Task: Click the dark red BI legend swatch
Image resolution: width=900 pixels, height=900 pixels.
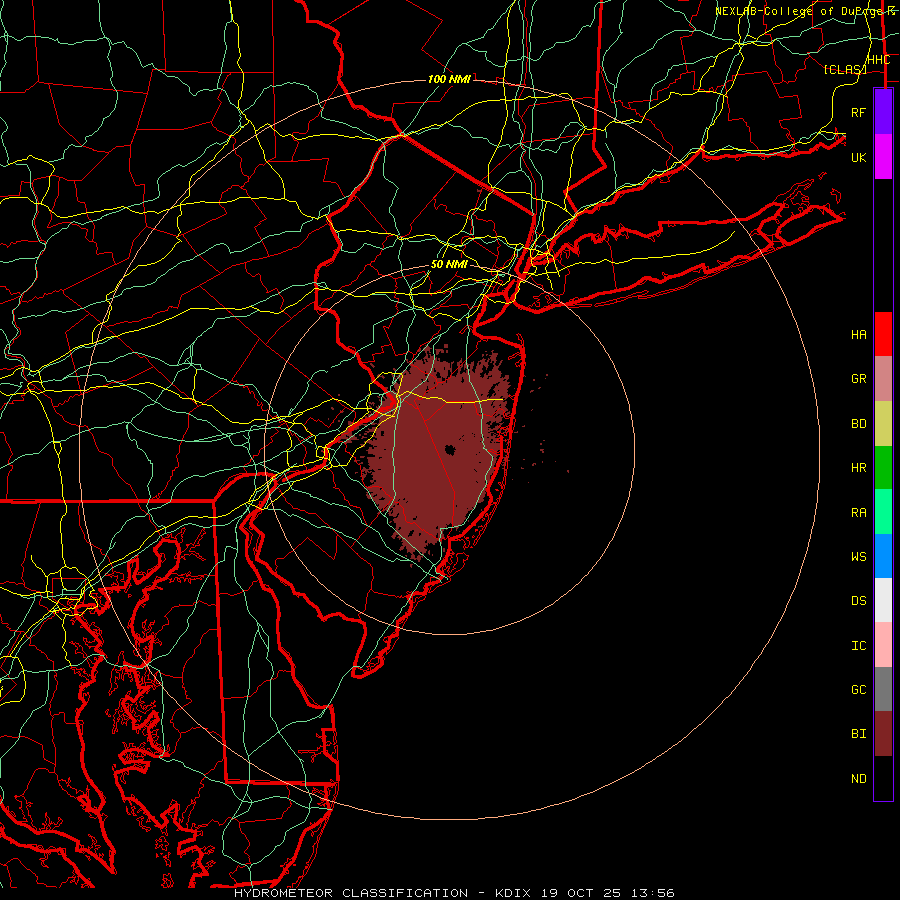Action: [x=883, y=734]
